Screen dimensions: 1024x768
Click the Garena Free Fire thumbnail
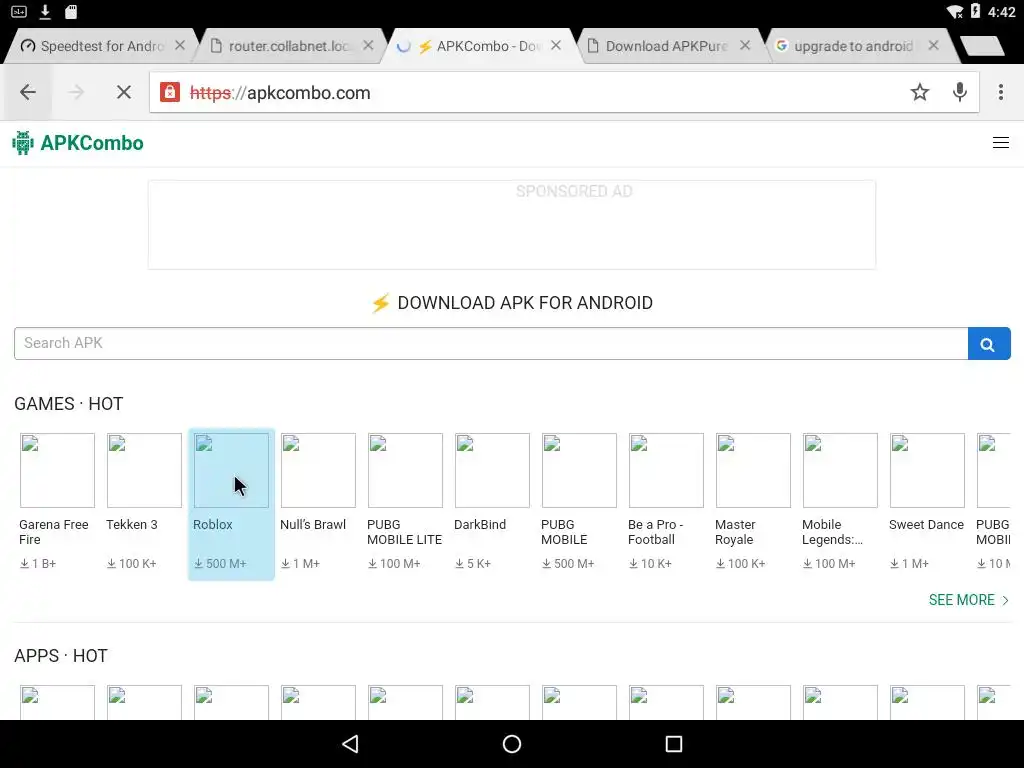click(x=57, y=470)
